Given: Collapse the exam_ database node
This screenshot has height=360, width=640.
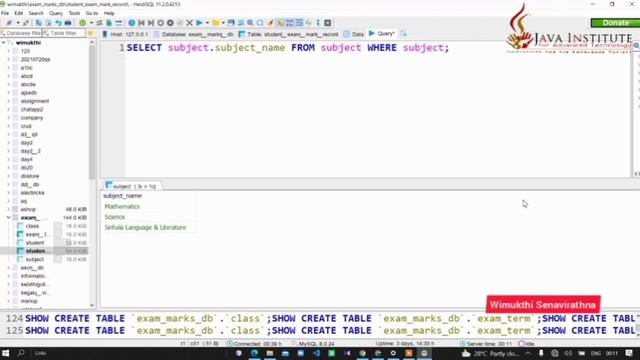Looking at the screenshot, I should pyautogui.click(x=9, y=218).
